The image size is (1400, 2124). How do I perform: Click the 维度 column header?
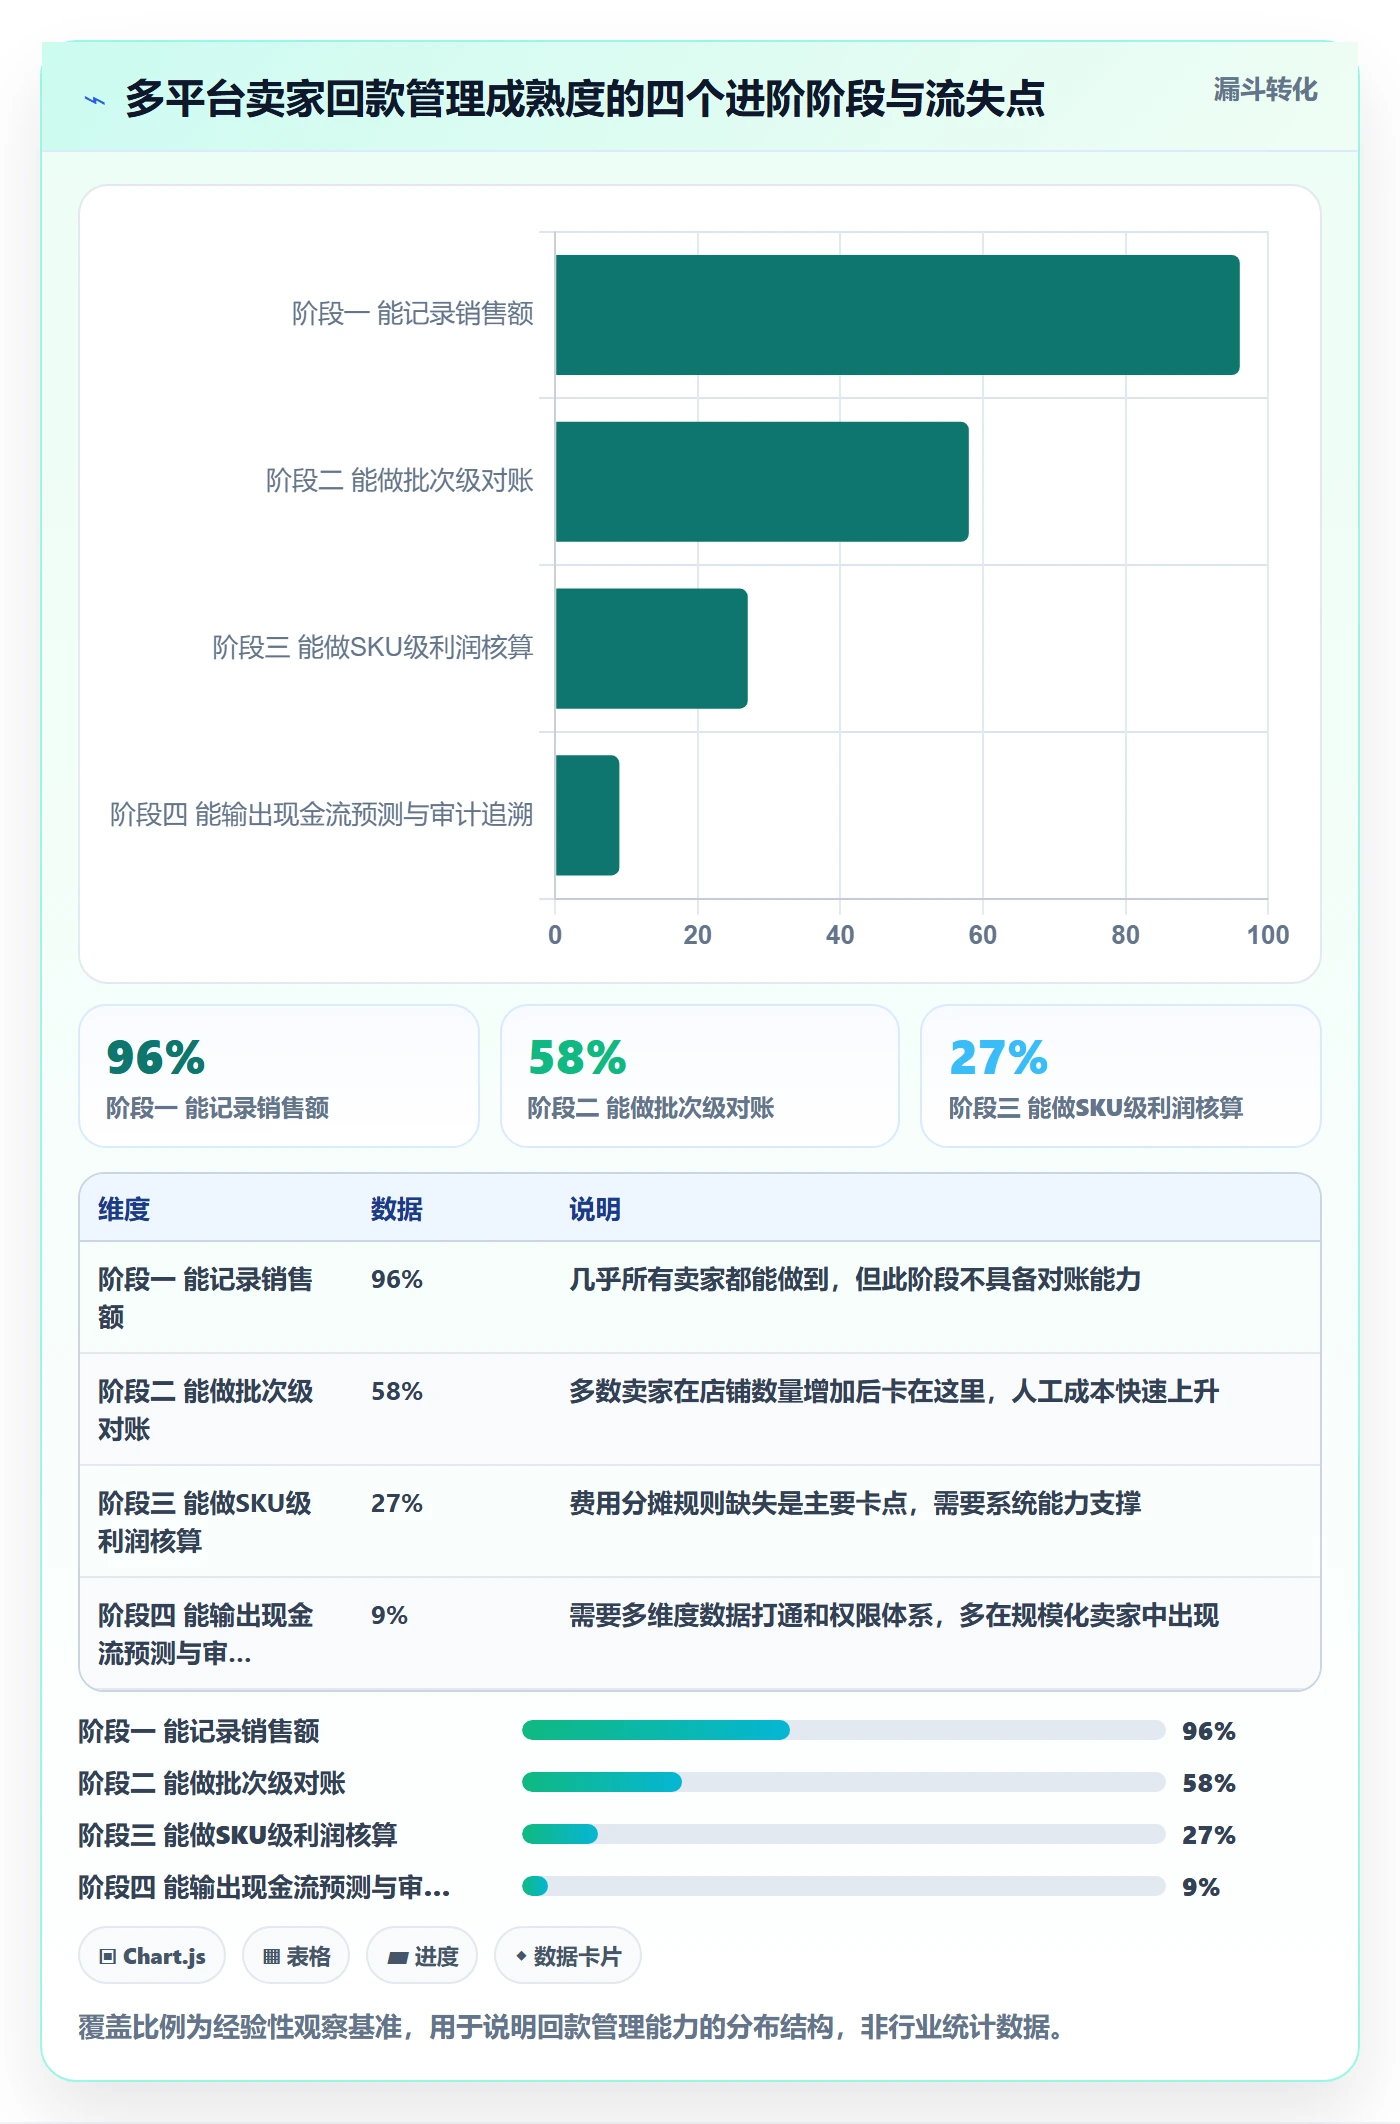pyautogui.click(x=124, y=1209)
